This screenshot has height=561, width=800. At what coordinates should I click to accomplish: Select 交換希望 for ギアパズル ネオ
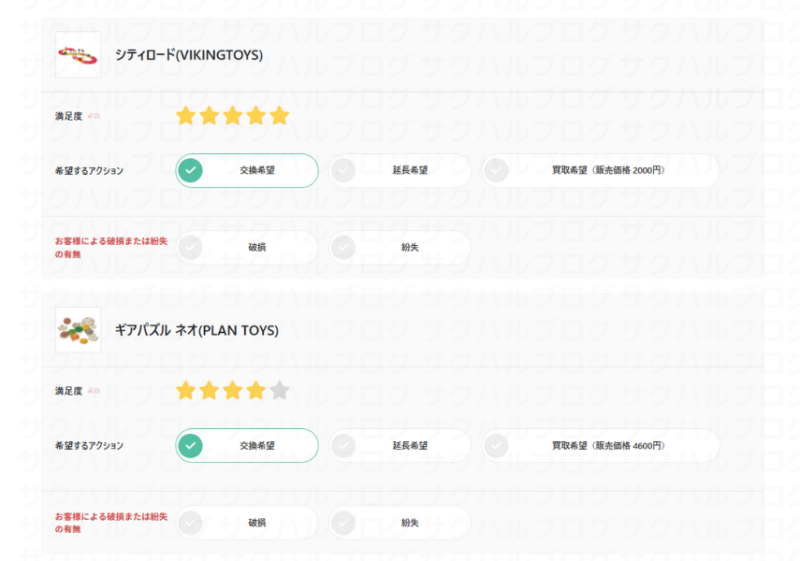pyautogui.click(x=247, y=445)
